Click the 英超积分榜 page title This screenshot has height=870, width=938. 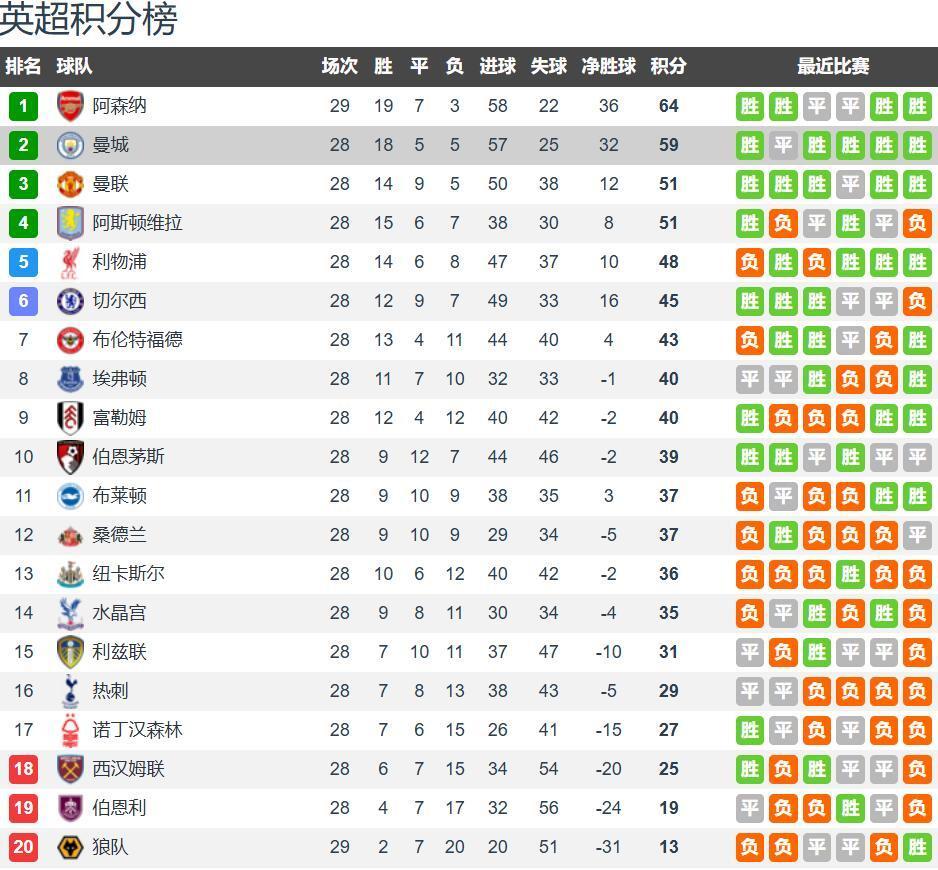pyautogui.click(x=88, y=20)
